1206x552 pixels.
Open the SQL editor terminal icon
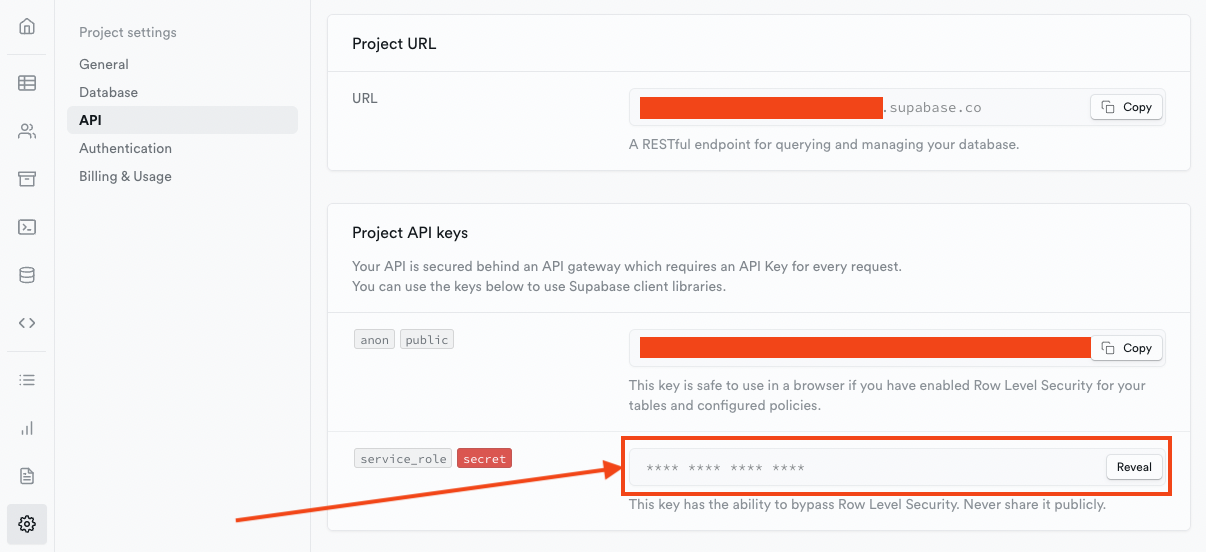point(27,227)
